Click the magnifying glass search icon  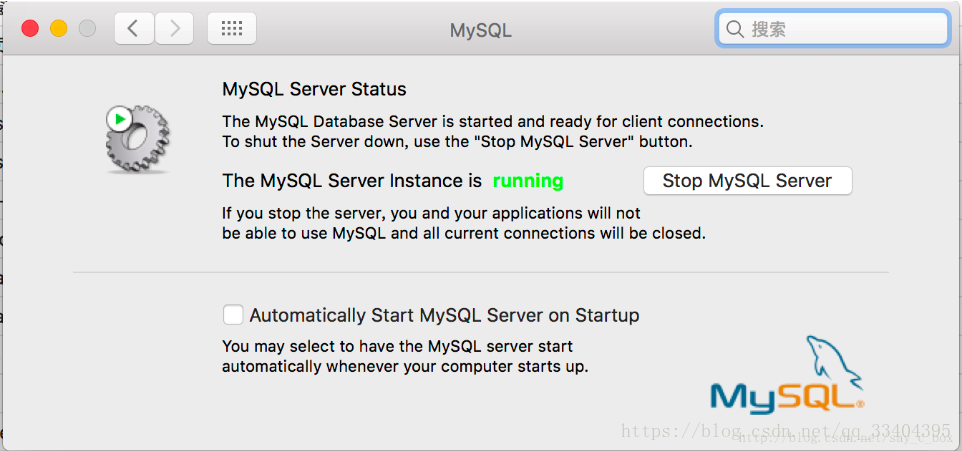tap(736, 29)
